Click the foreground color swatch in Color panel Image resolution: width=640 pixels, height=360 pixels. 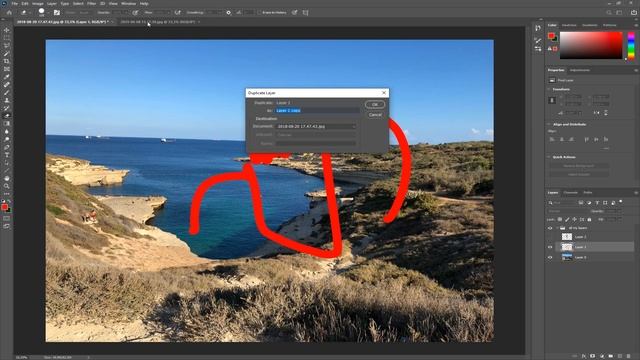click(551, 36)
